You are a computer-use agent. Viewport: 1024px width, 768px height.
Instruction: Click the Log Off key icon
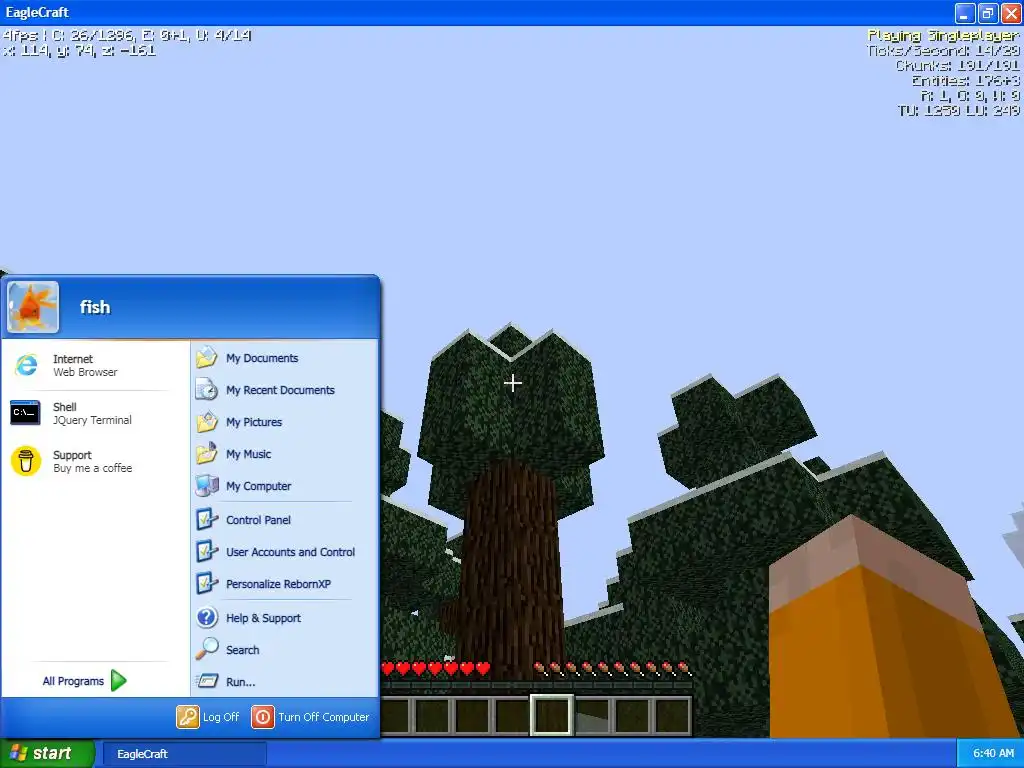click(187, 717)
